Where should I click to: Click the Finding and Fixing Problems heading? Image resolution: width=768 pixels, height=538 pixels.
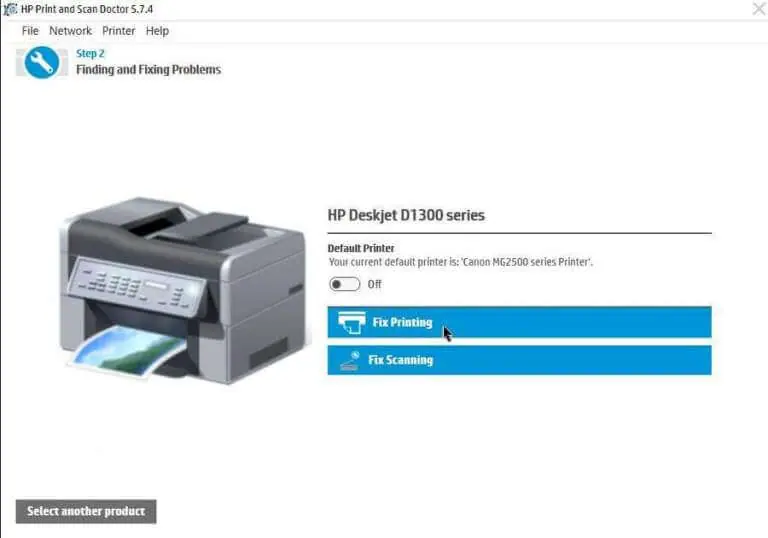[x=148, y=70]
